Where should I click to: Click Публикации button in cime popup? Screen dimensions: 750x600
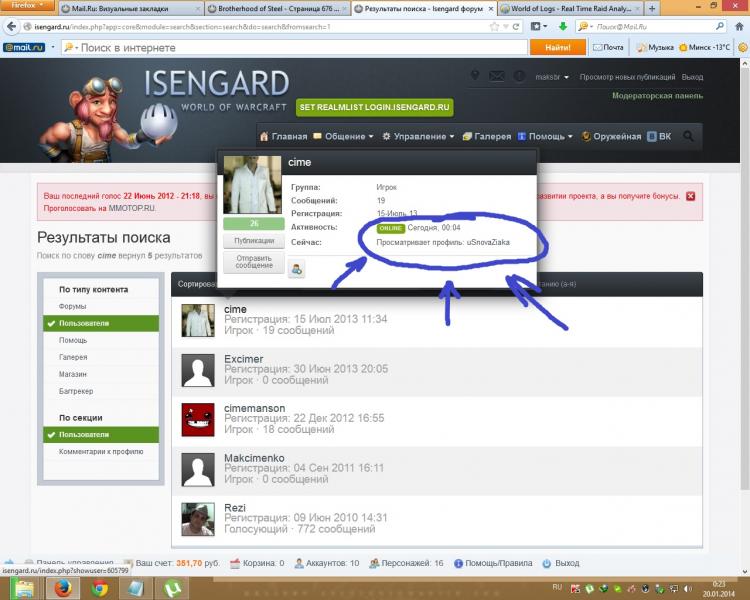click(x=254, y=241)
